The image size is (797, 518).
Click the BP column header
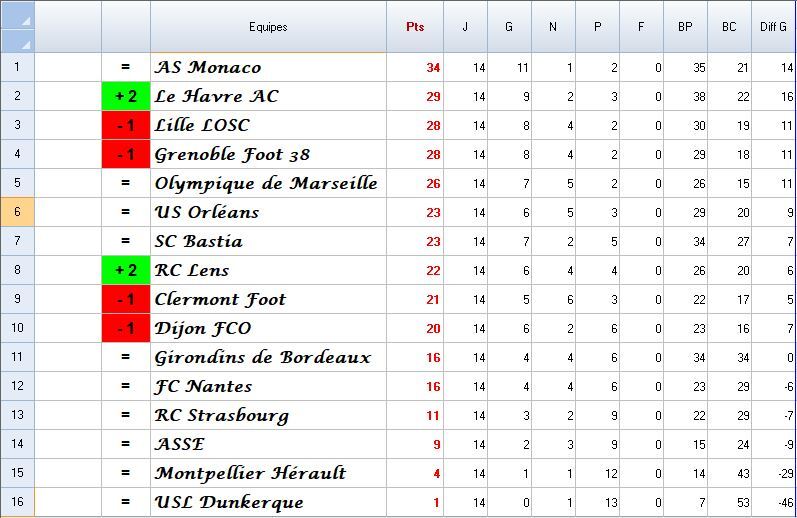tap(685, 27)
